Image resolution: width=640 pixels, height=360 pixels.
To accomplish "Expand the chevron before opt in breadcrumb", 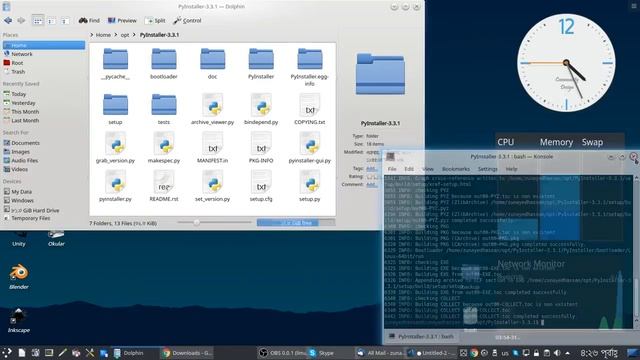I will pos(116,35).
